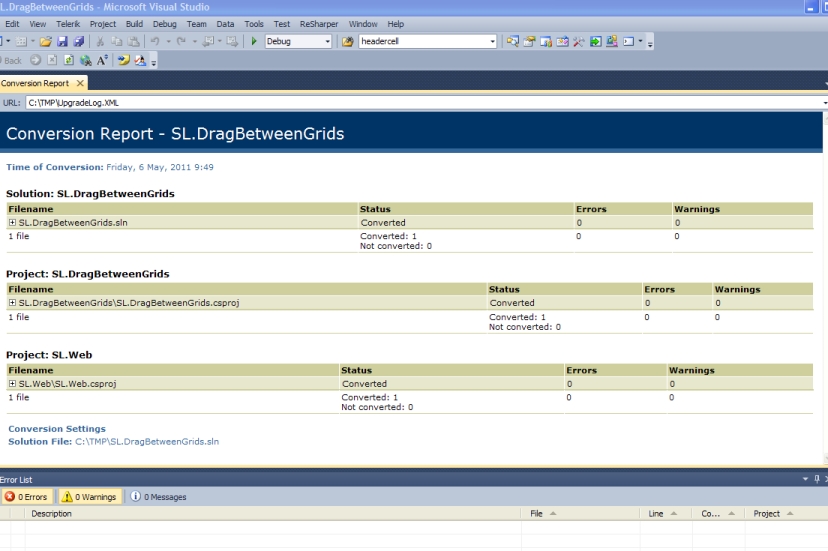The width and height of the screenshot is (828, 551).
Task: Open the Tools menu
Action: point(254,24)
